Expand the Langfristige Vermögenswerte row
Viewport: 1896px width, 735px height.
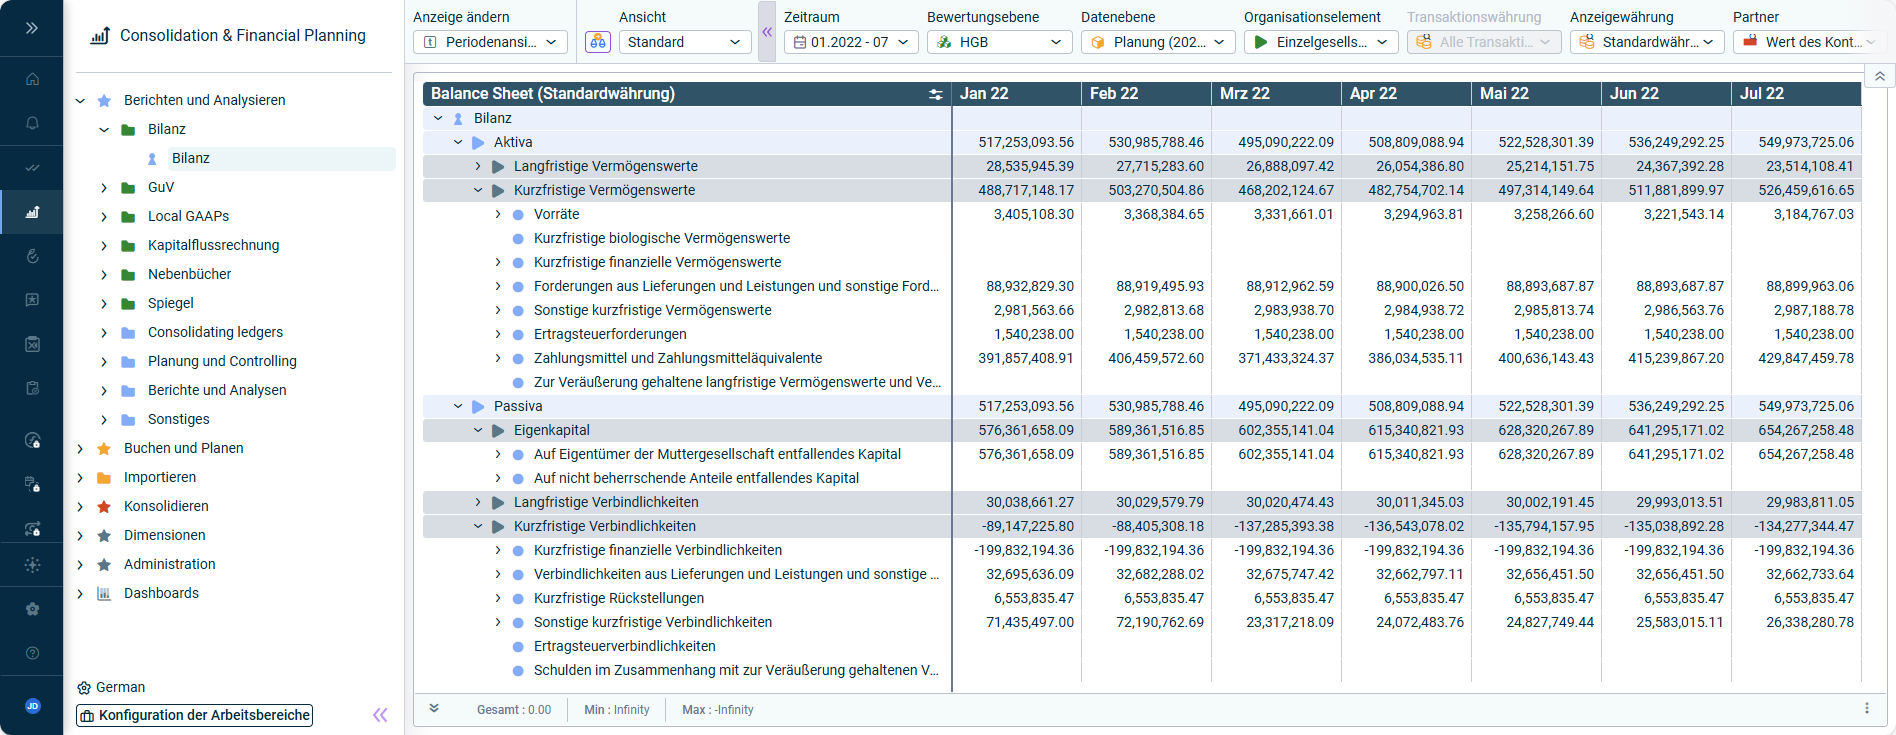(478, 166)
